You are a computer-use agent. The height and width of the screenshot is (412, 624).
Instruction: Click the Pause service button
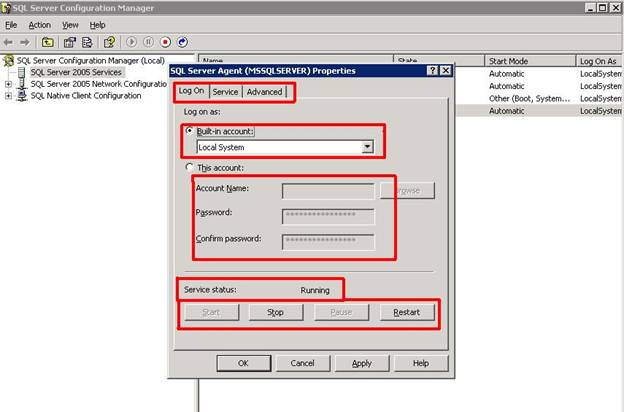(x=341, y=312)
